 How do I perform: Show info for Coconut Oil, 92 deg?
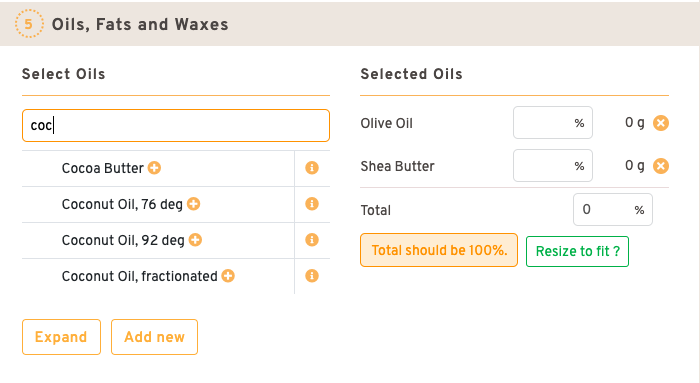[312, 240]
